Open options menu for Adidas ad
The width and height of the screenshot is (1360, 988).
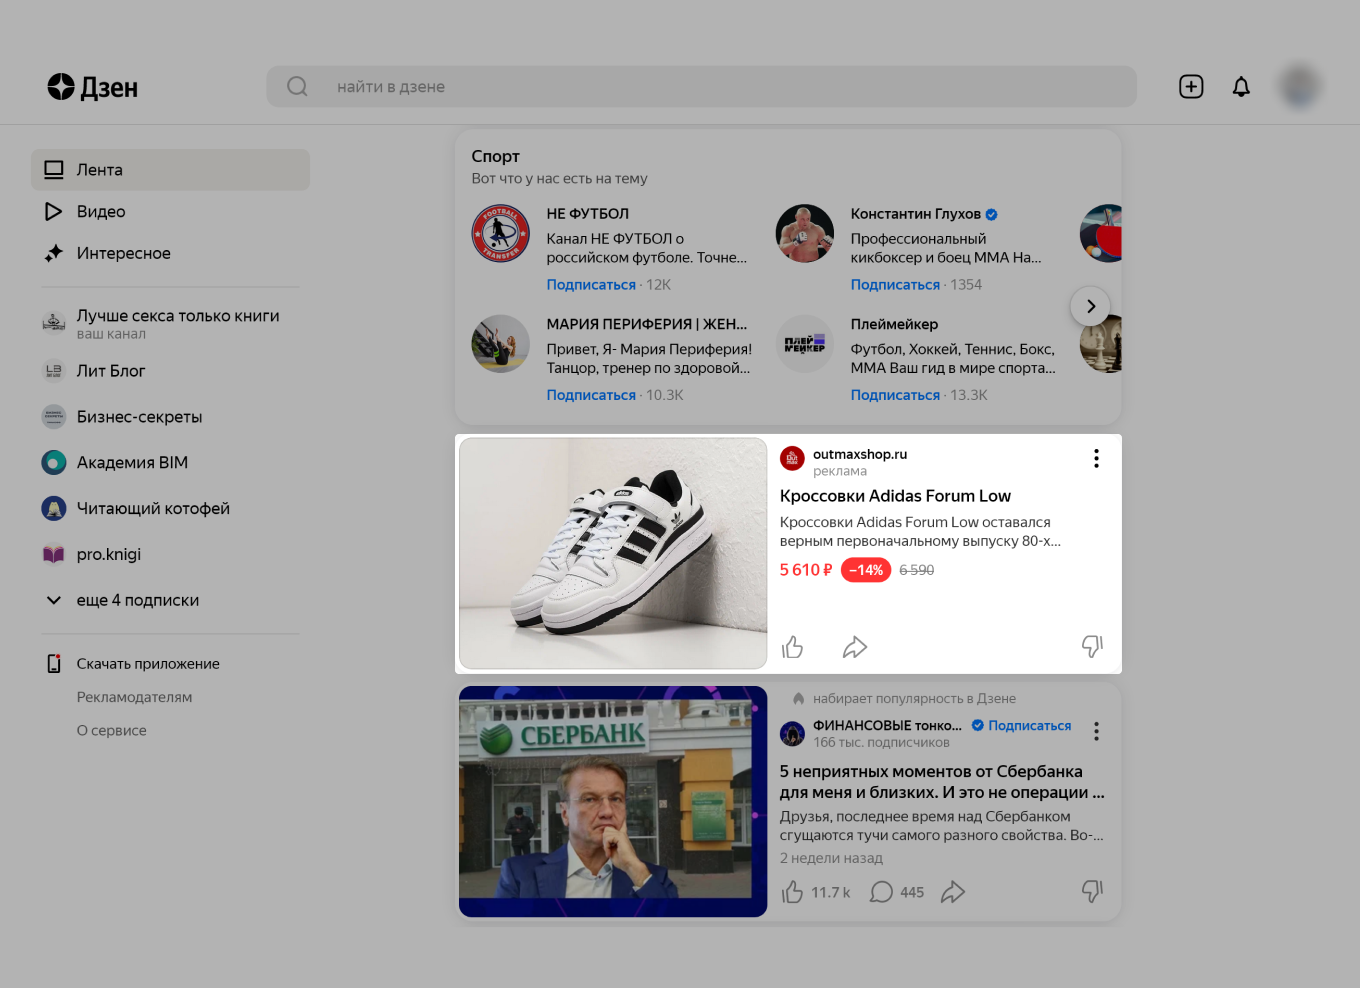[x=1096, y=458]
